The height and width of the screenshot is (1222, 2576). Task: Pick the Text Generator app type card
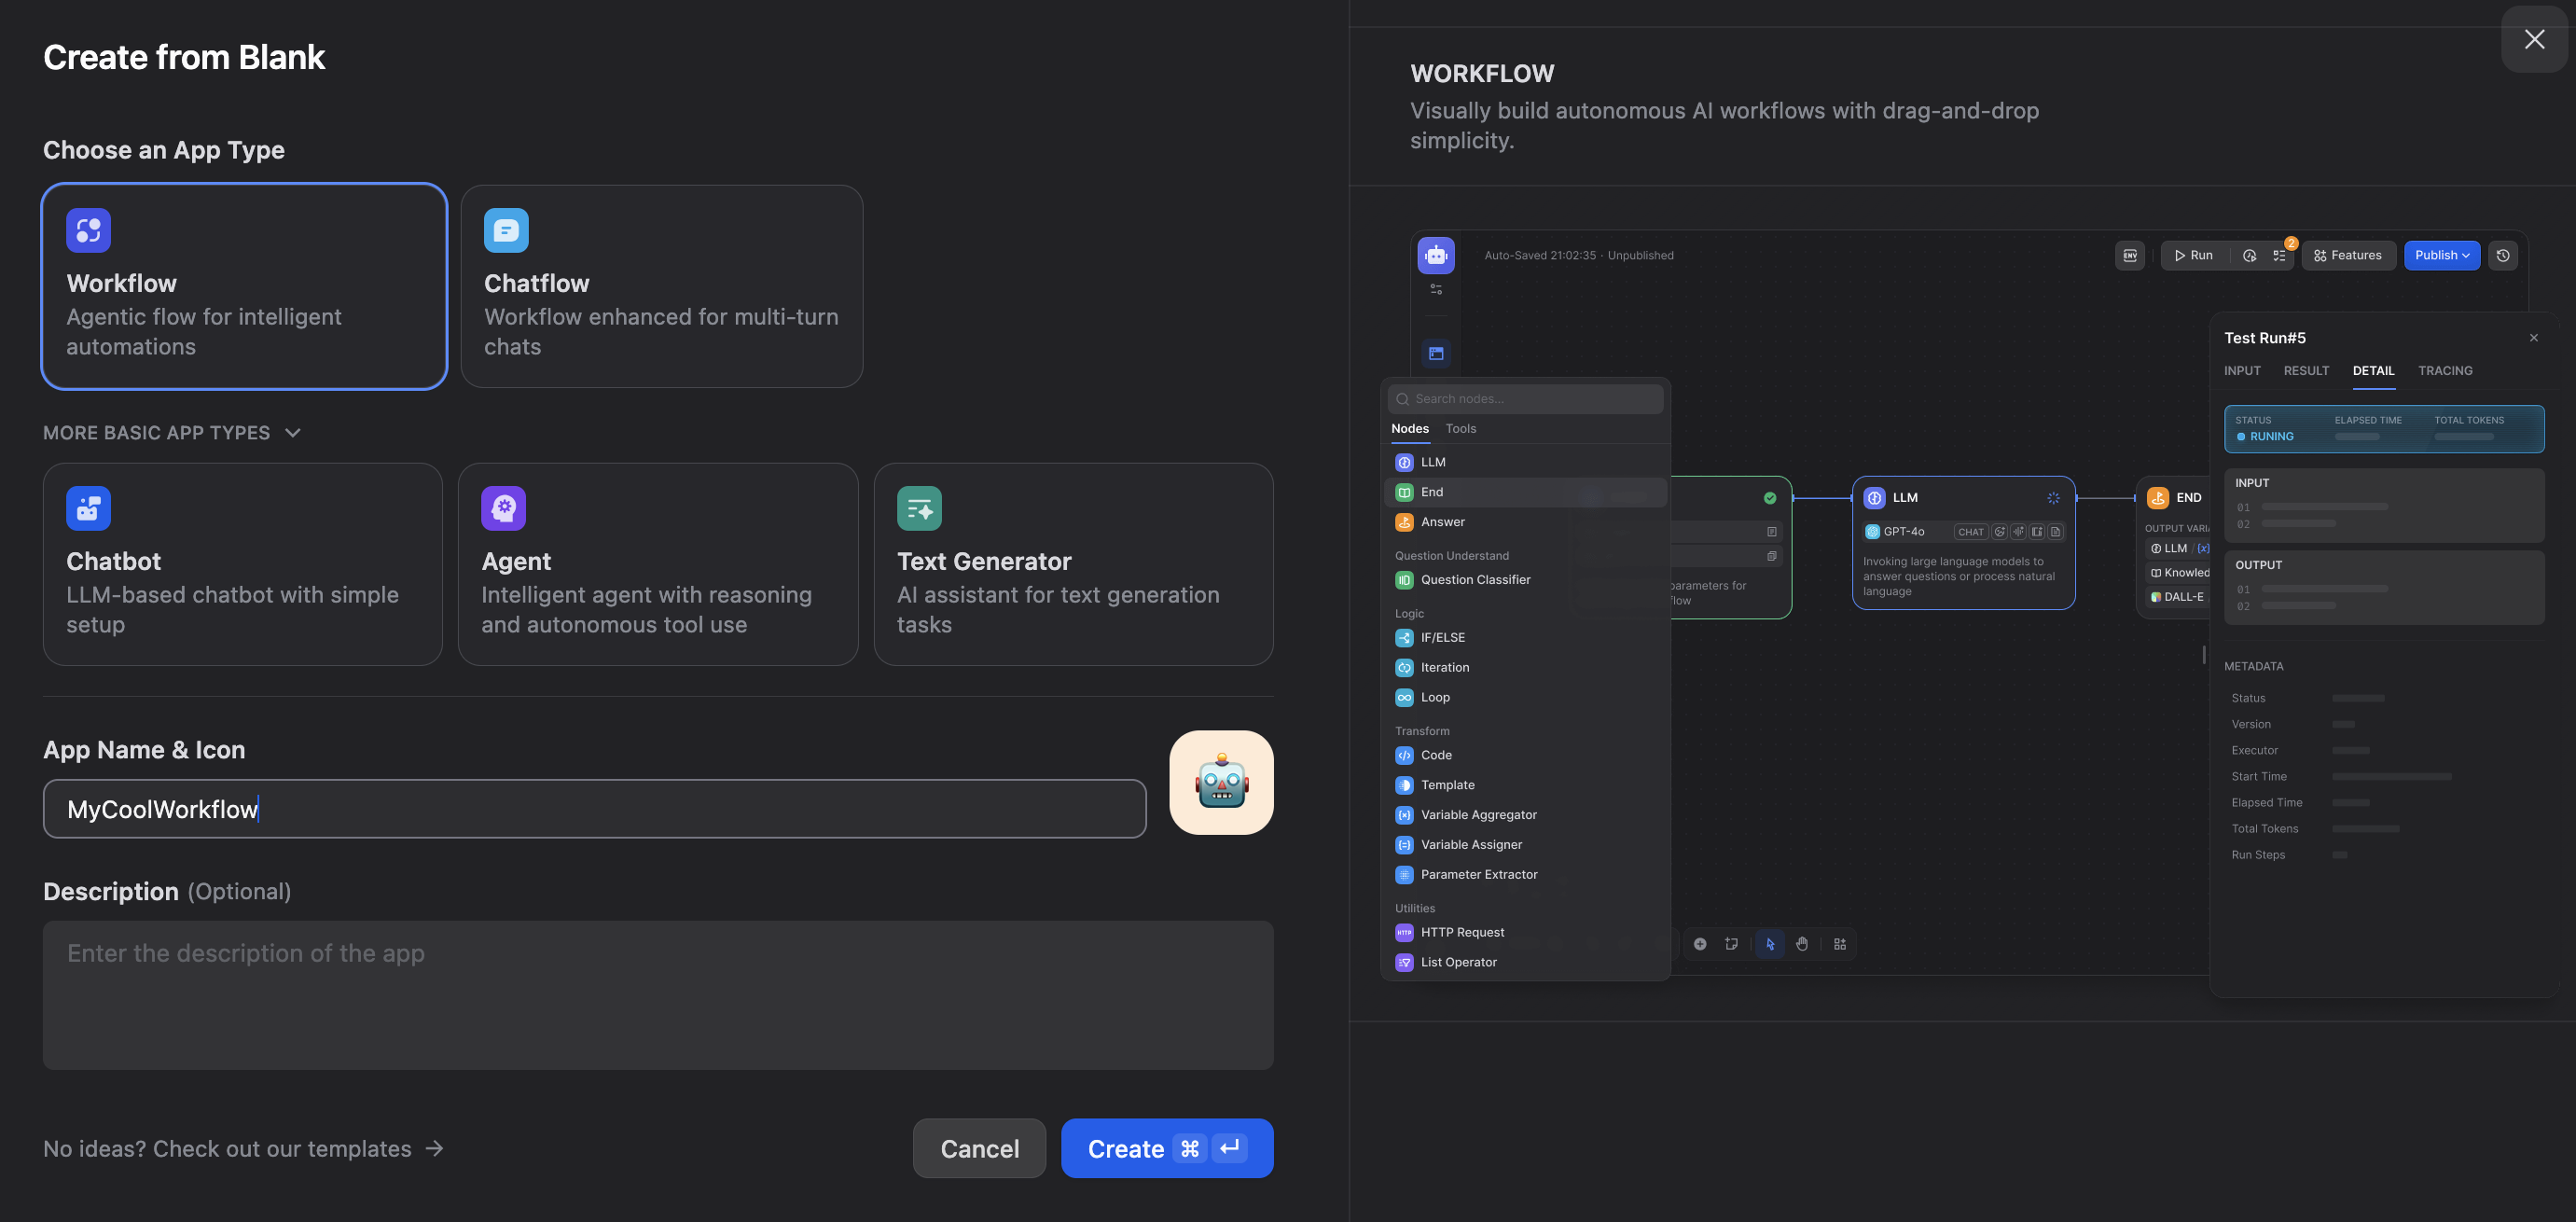[1073, 564]
